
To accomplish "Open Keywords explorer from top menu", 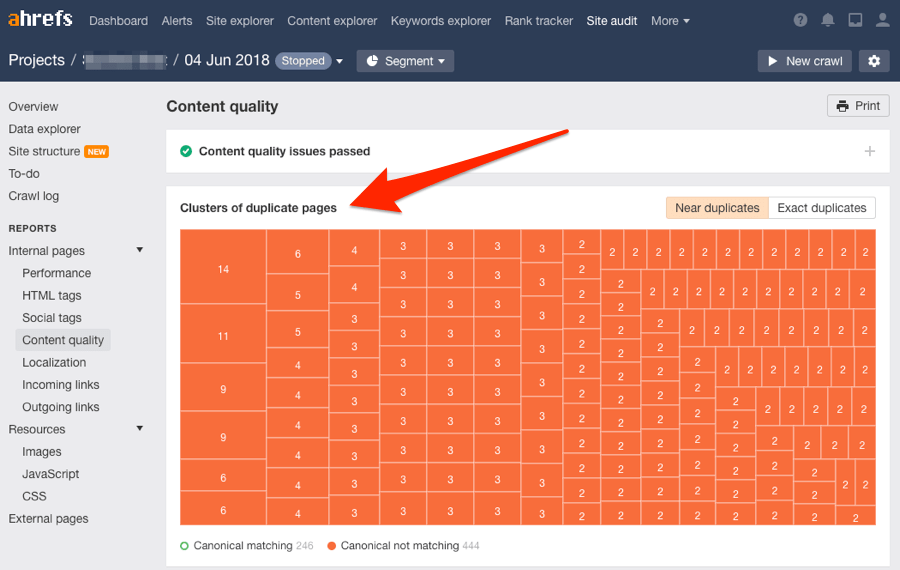I will [441, 20].
